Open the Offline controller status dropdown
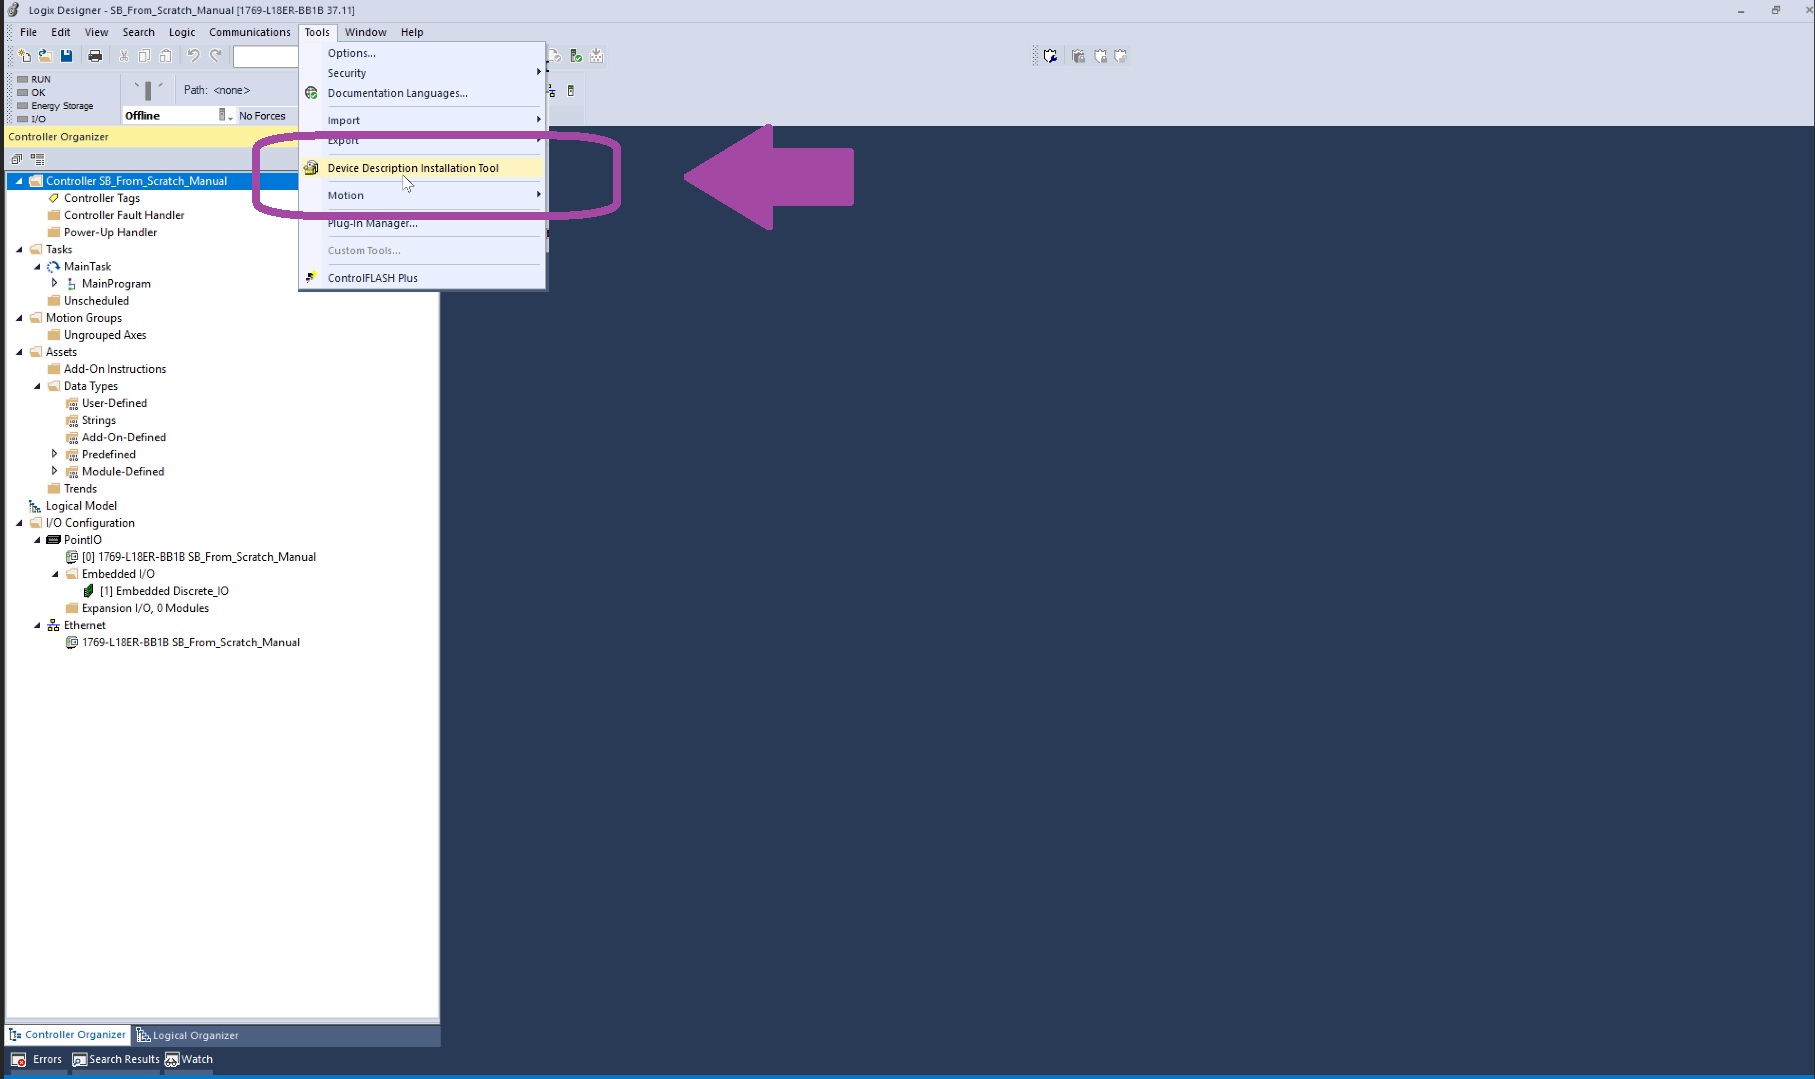Viewport: 1815px width, 1079px height. pos(229,116)
